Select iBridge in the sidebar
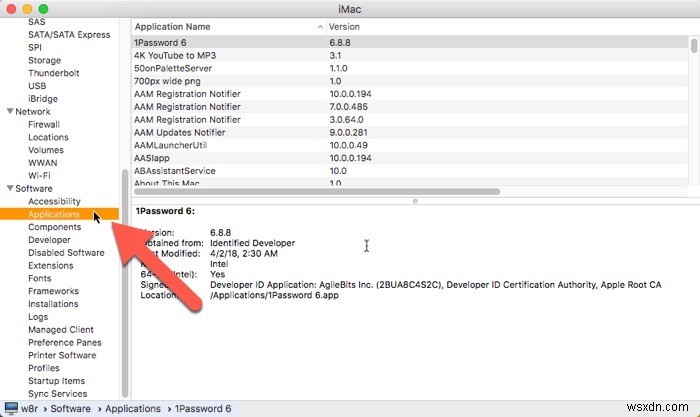Viewport: 700px width, 417px height. click(42, 99)
